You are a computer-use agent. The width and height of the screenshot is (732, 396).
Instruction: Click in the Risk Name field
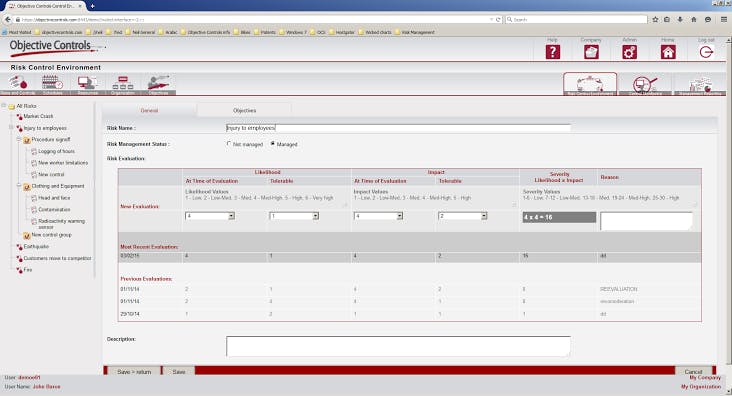398,127
